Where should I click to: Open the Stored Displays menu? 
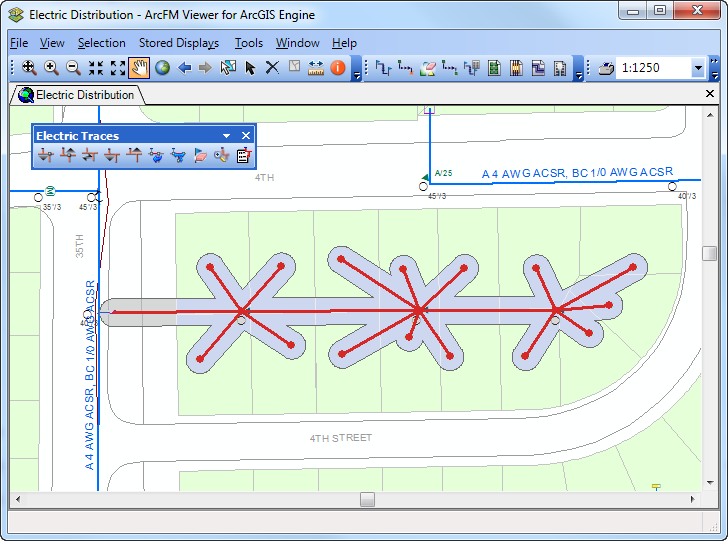[x=178, y=43]
